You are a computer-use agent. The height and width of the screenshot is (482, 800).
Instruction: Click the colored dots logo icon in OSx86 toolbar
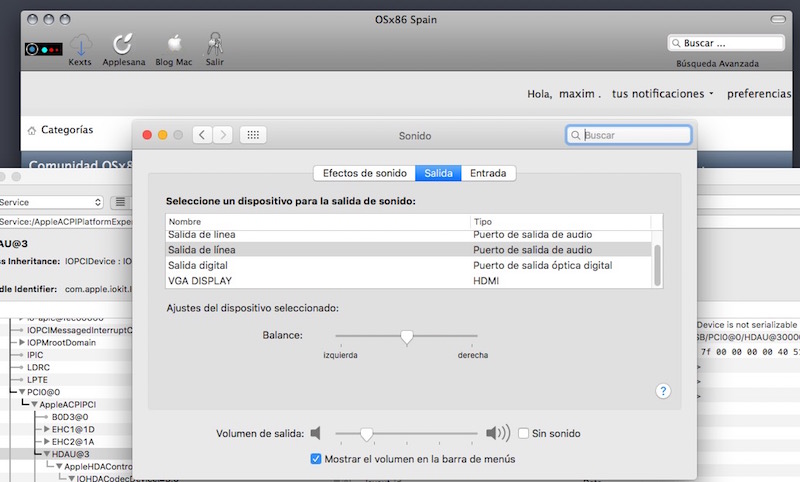(43, 49)
